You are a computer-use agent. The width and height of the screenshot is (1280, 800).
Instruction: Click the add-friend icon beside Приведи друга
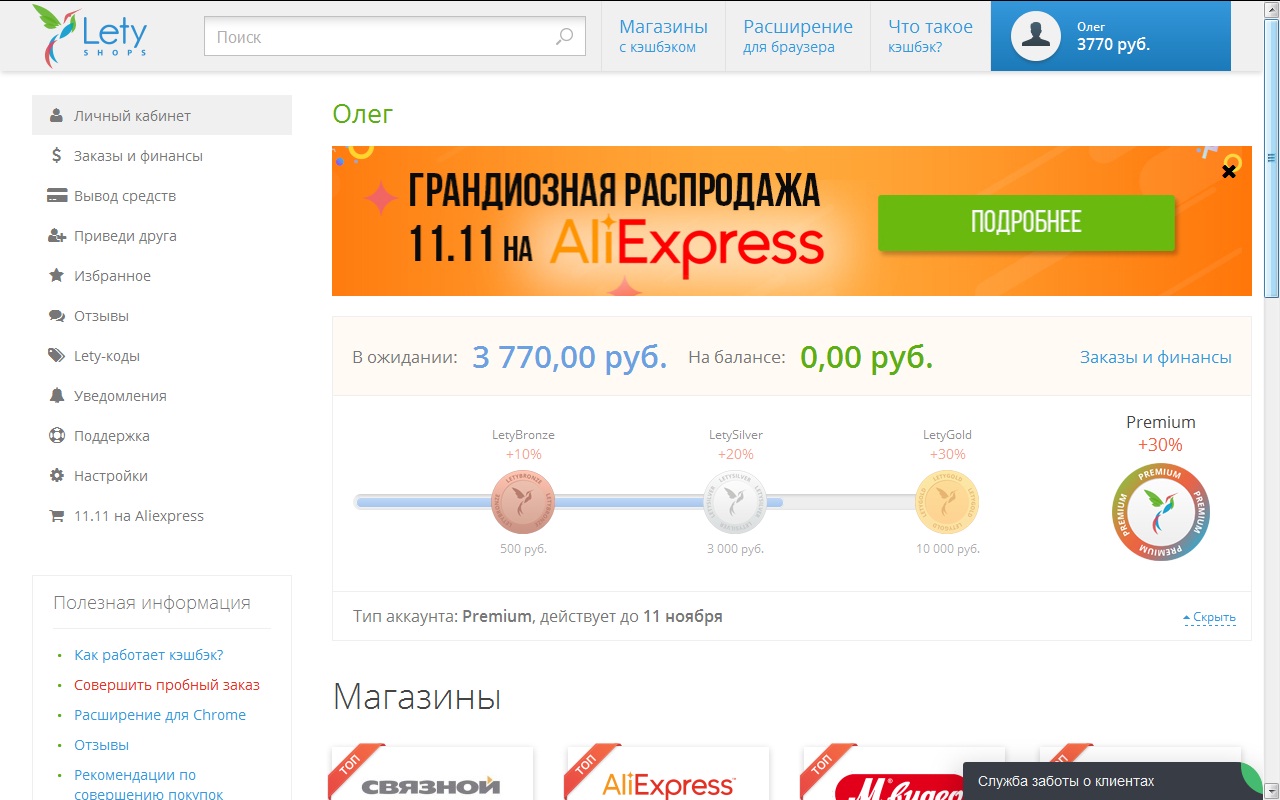click(x=57, y=235)
